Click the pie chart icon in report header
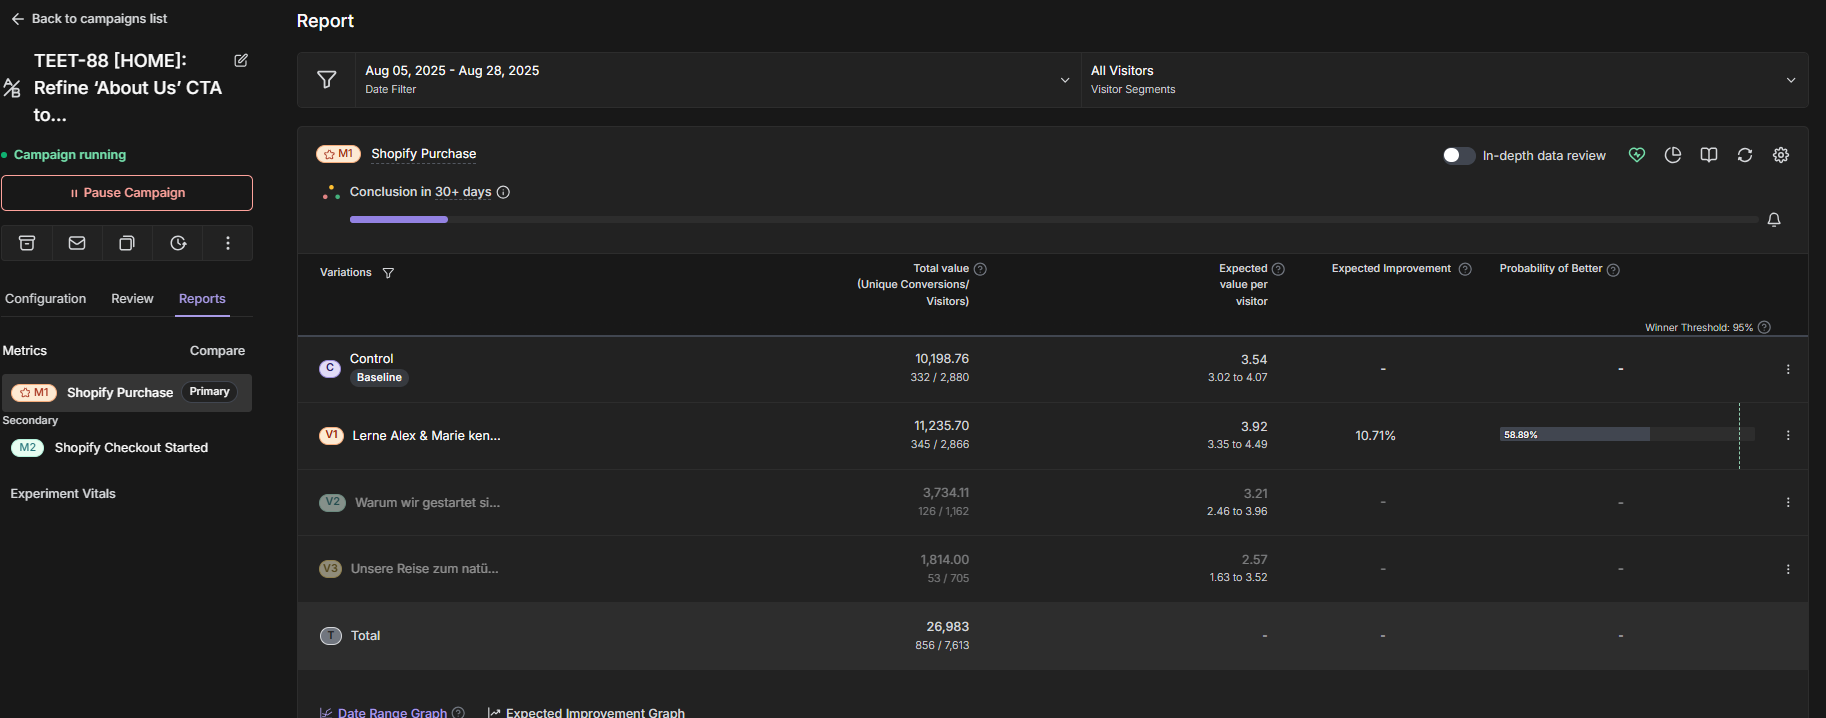The image size is (1826, 718). 1673,155
